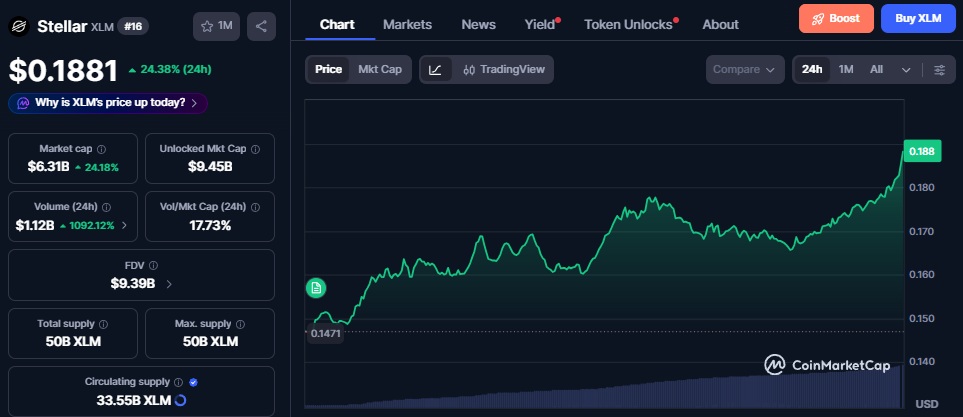This screenshot has width=963, height=417.
Task: Click info icon beside Circulating supply
Action: coord(178,382)
